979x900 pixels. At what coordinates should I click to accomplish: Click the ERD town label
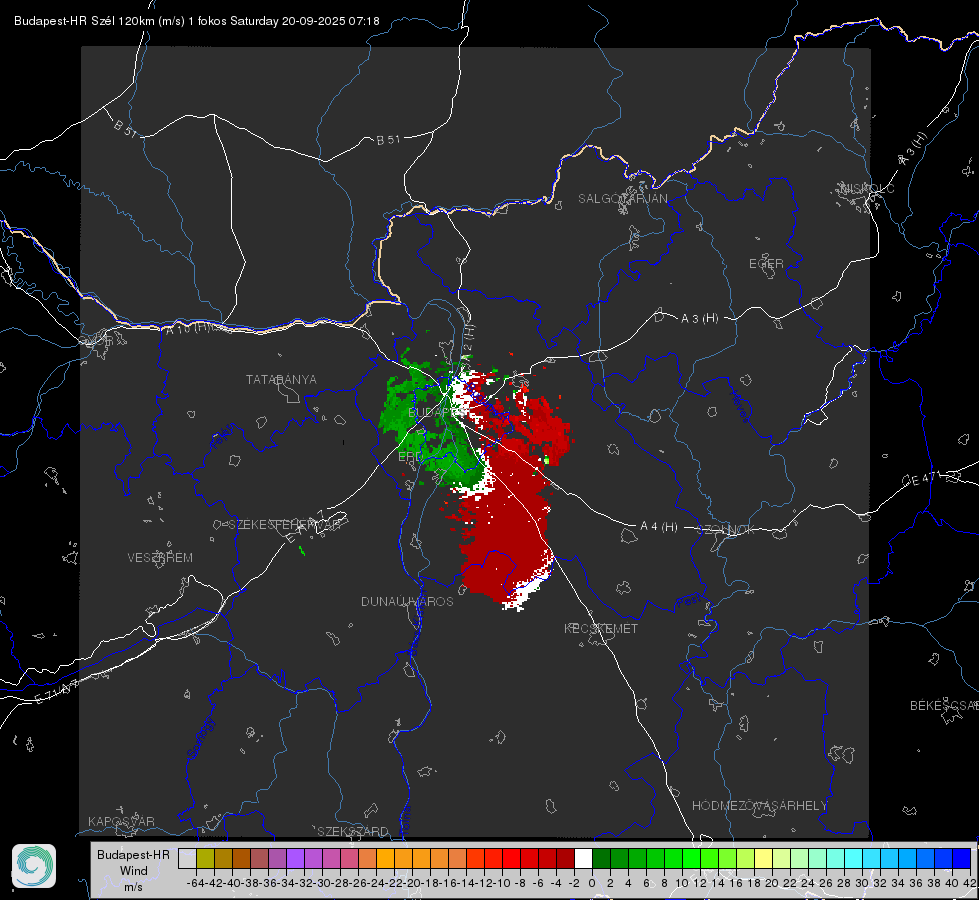pyautogui.click(x=410, y=457)
